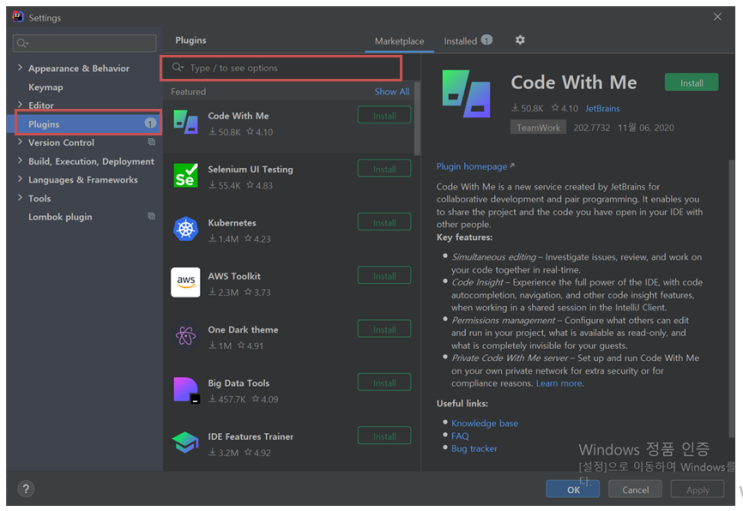Open the plugins gear settings menu
This screenshot has height=511, width=743.
[520, 40]
